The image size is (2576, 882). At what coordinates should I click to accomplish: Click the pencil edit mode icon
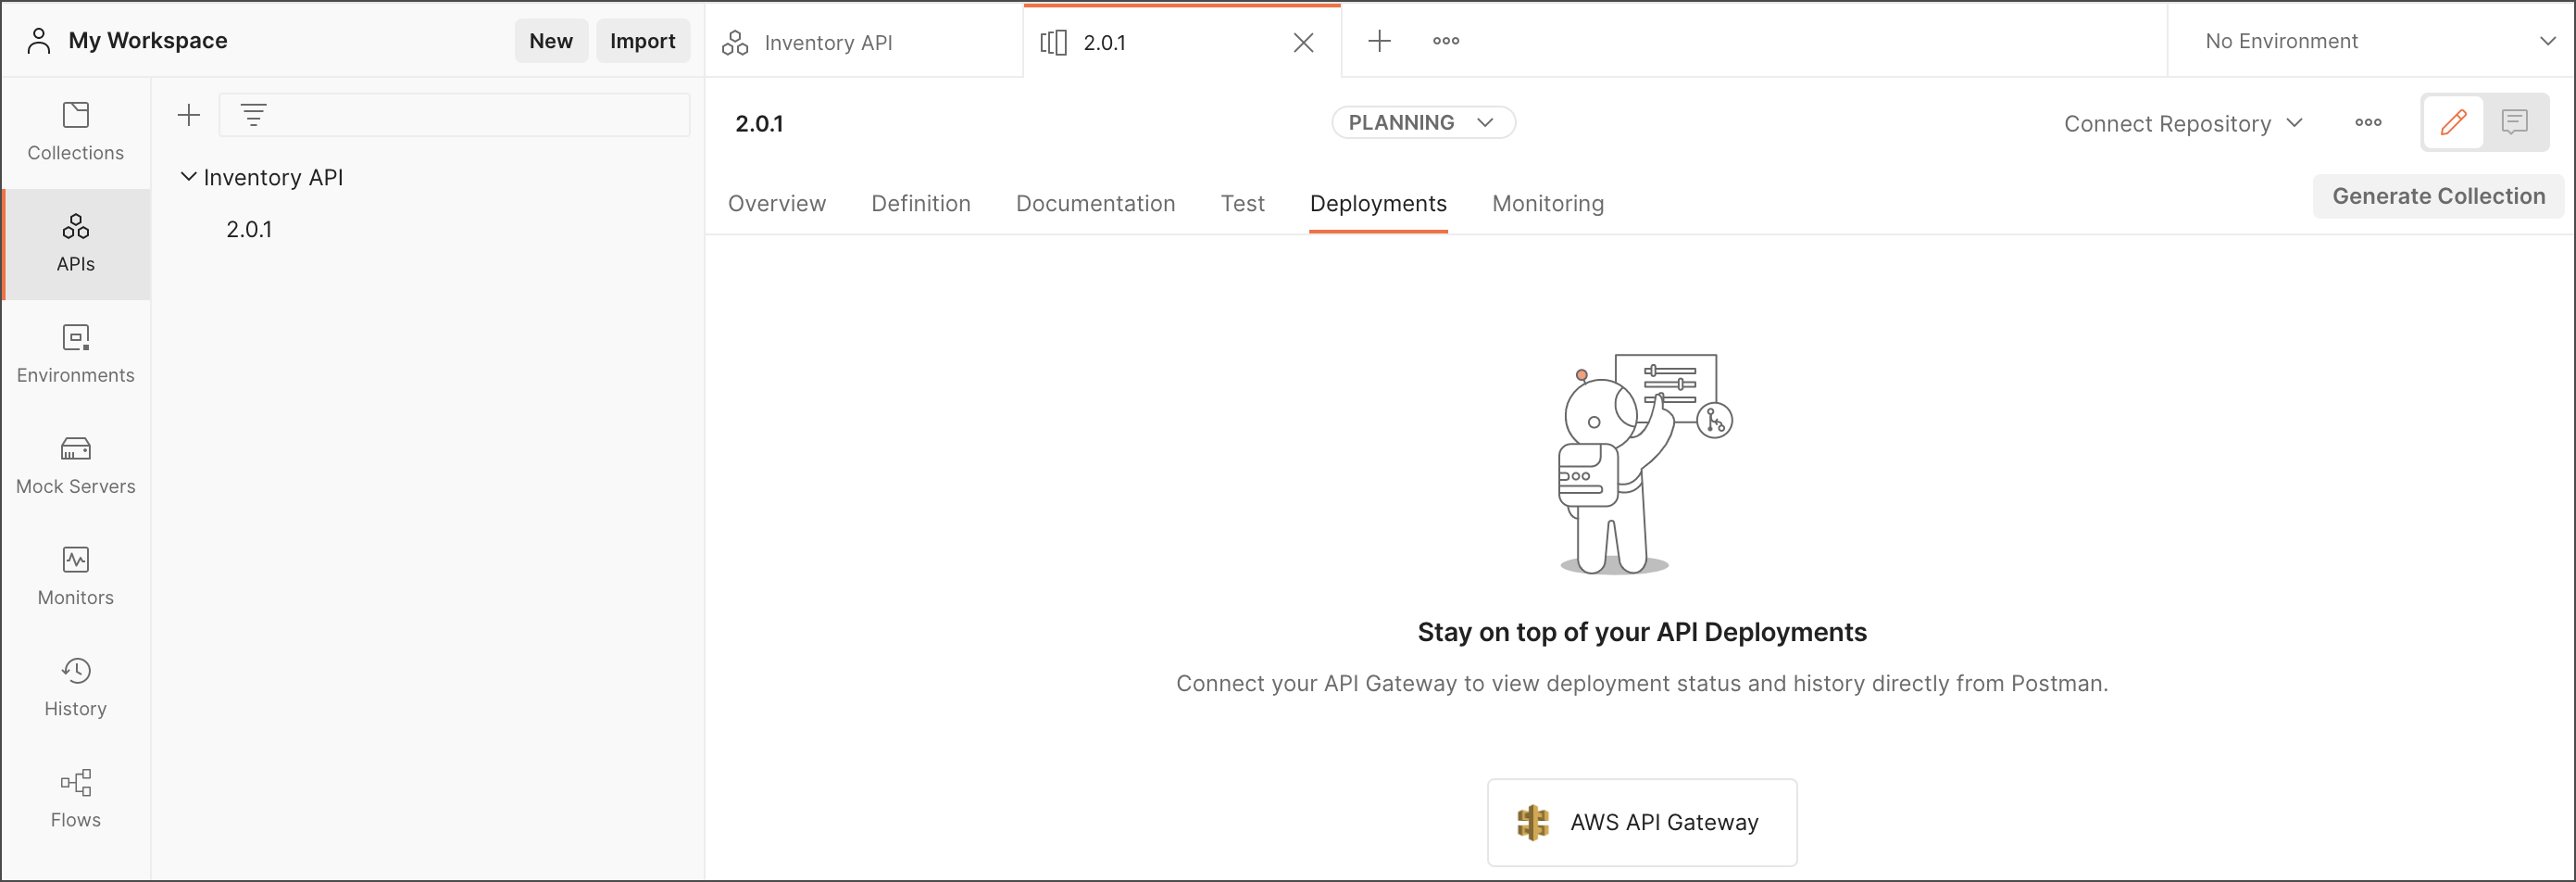pos(2453,122)
